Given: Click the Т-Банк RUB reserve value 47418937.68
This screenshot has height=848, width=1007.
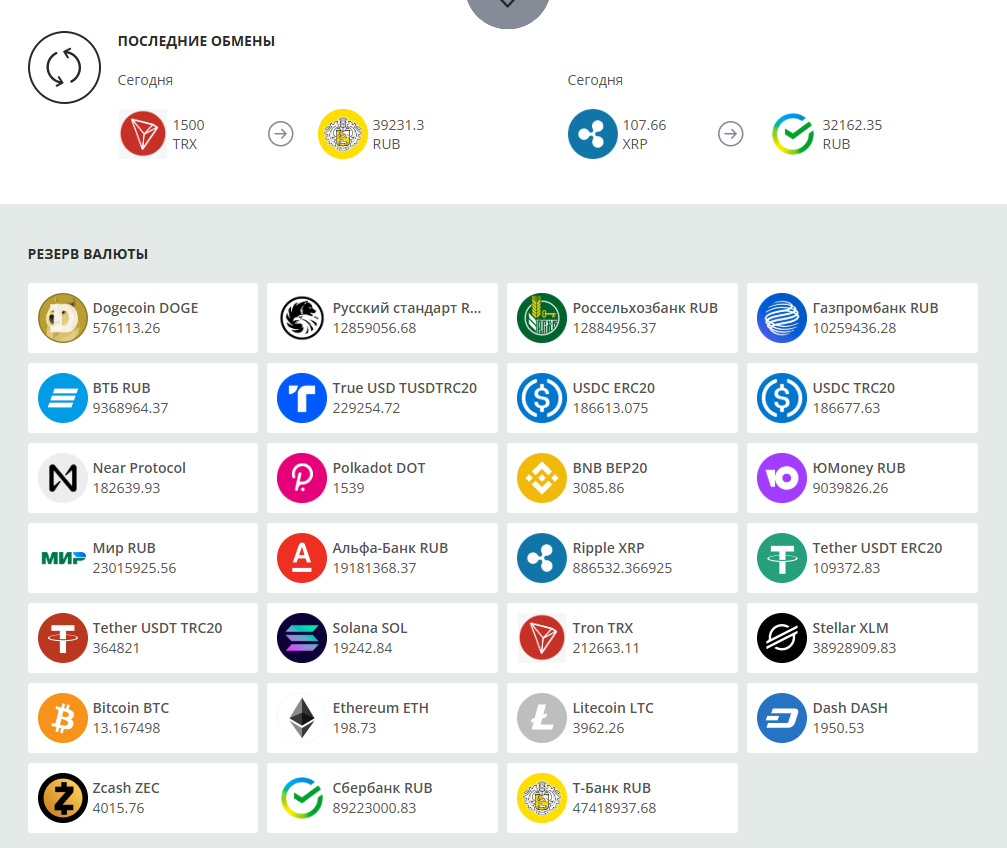Looking at the screenshot, I should [x=615, y=808].
